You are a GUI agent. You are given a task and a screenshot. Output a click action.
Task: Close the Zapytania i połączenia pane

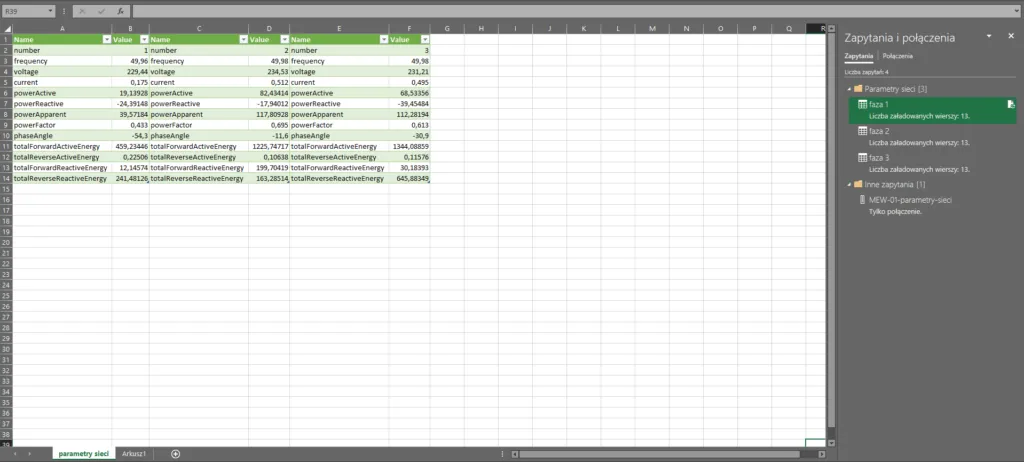[1010, 36]
